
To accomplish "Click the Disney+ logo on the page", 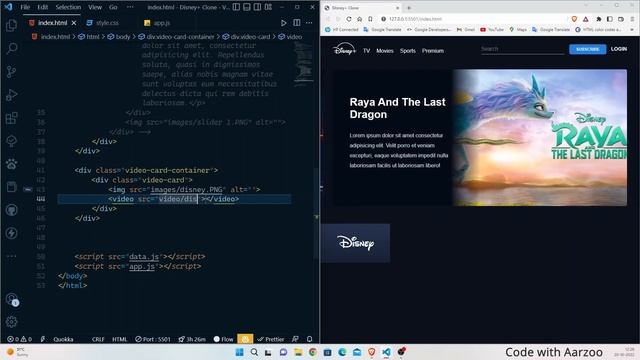I will click(x=344, y=49).
